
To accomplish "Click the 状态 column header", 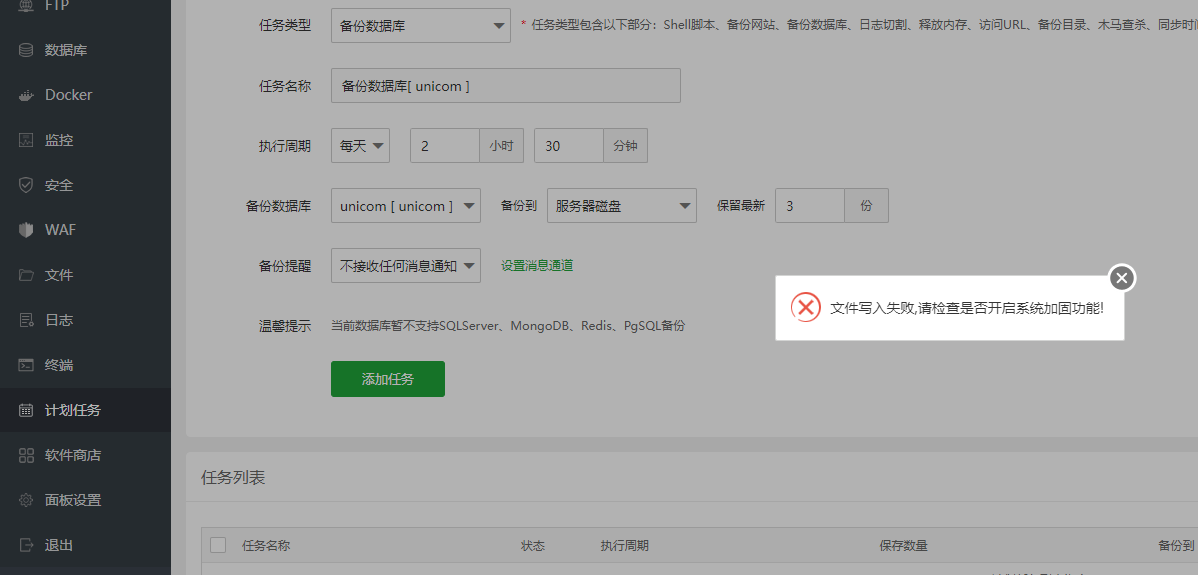I will tap(533, 545).
